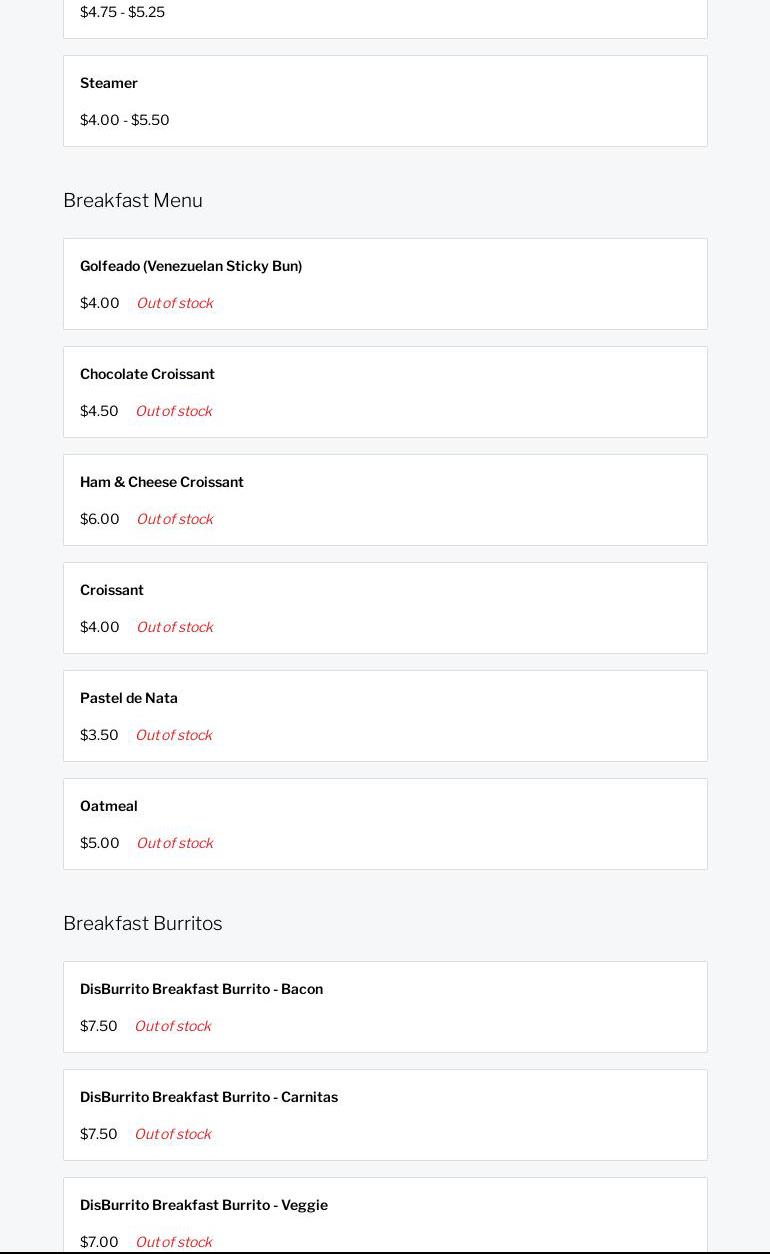This screenshot has width=770, height=1254.
Task: Click the $4.75 - $5.25 price range
Action: coord(122,12)
